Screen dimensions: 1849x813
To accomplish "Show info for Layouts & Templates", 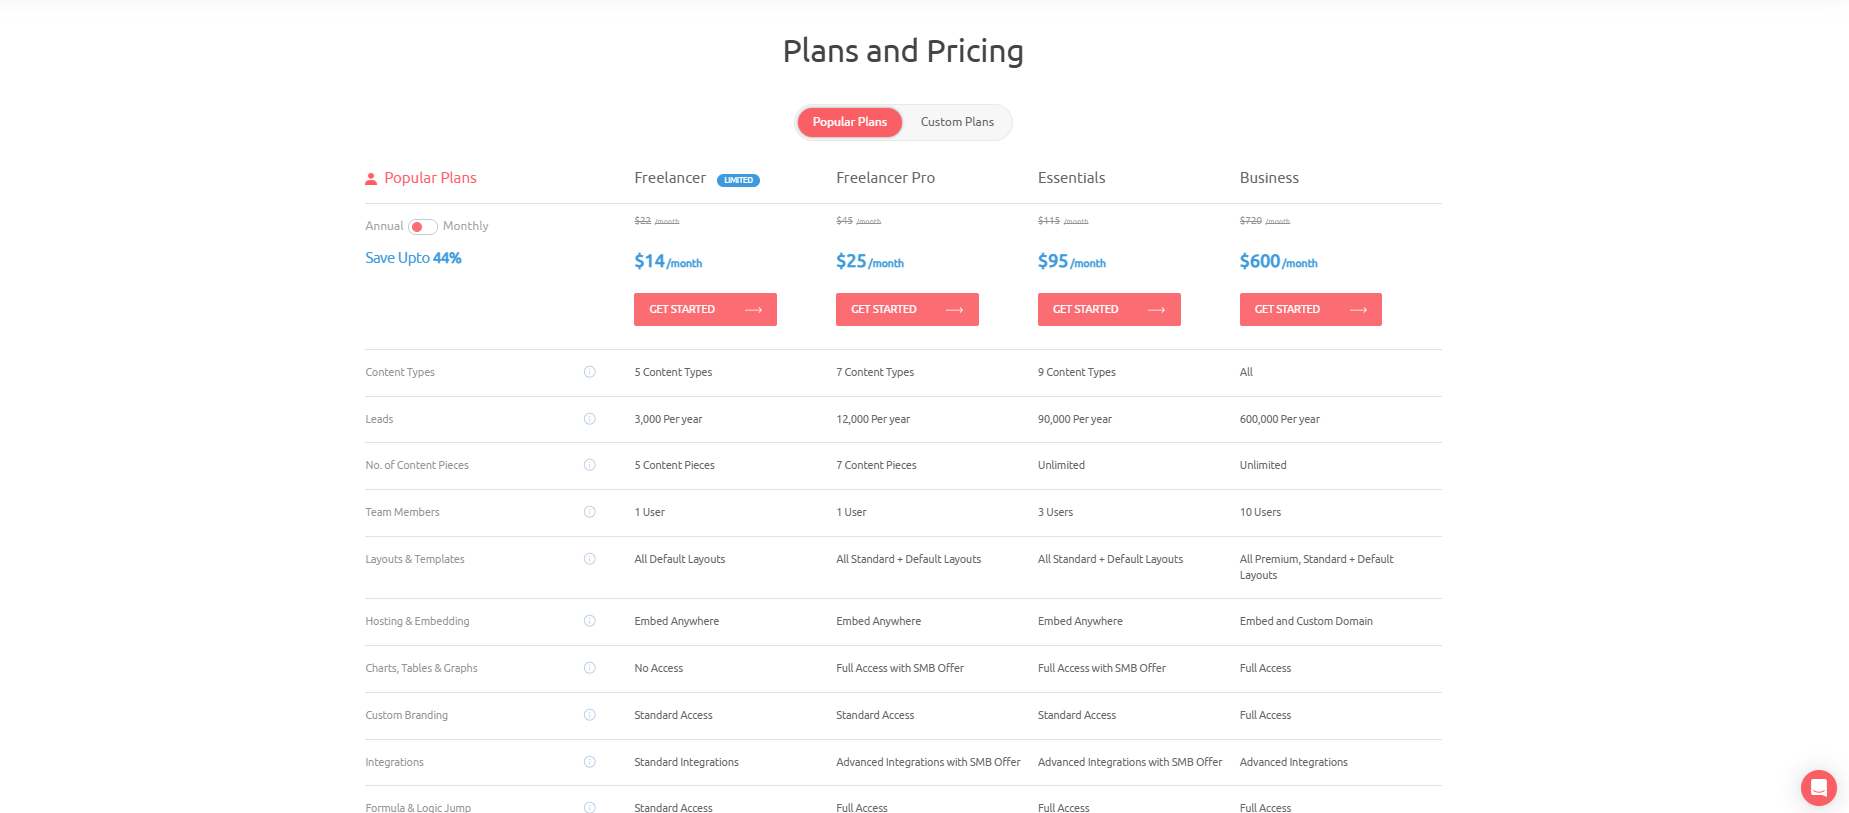I will coord(590,559).
